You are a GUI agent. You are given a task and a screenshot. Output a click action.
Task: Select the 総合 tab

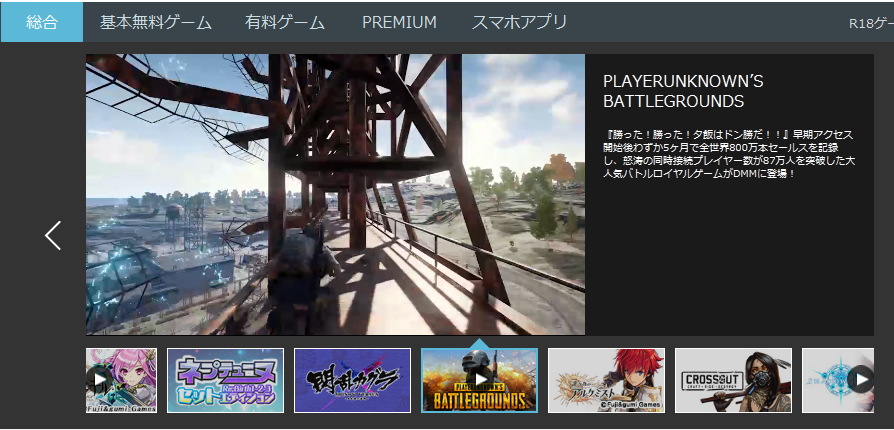[42, 22]
